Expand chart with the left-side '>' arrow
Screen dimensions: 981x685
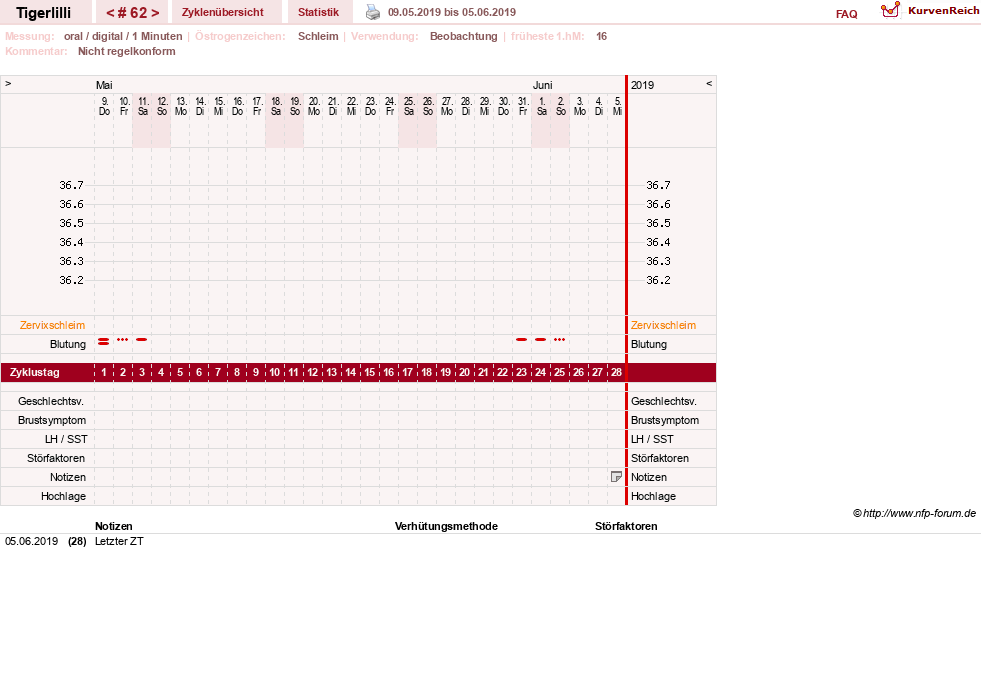coord(8,83)
